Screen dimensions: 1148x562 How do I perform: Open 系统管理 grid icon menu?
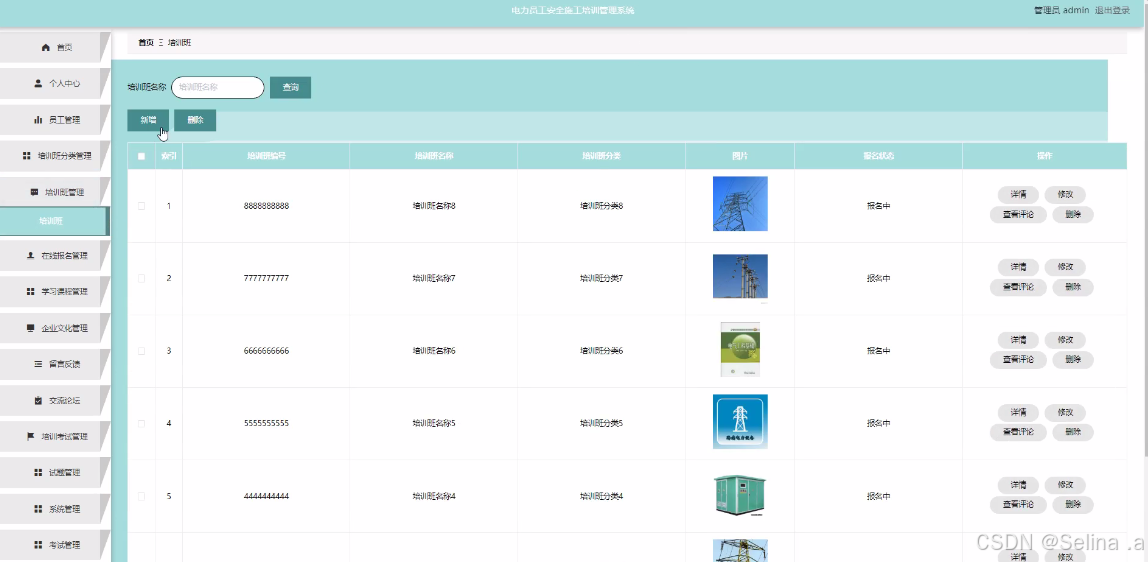(x=55, y=509)
